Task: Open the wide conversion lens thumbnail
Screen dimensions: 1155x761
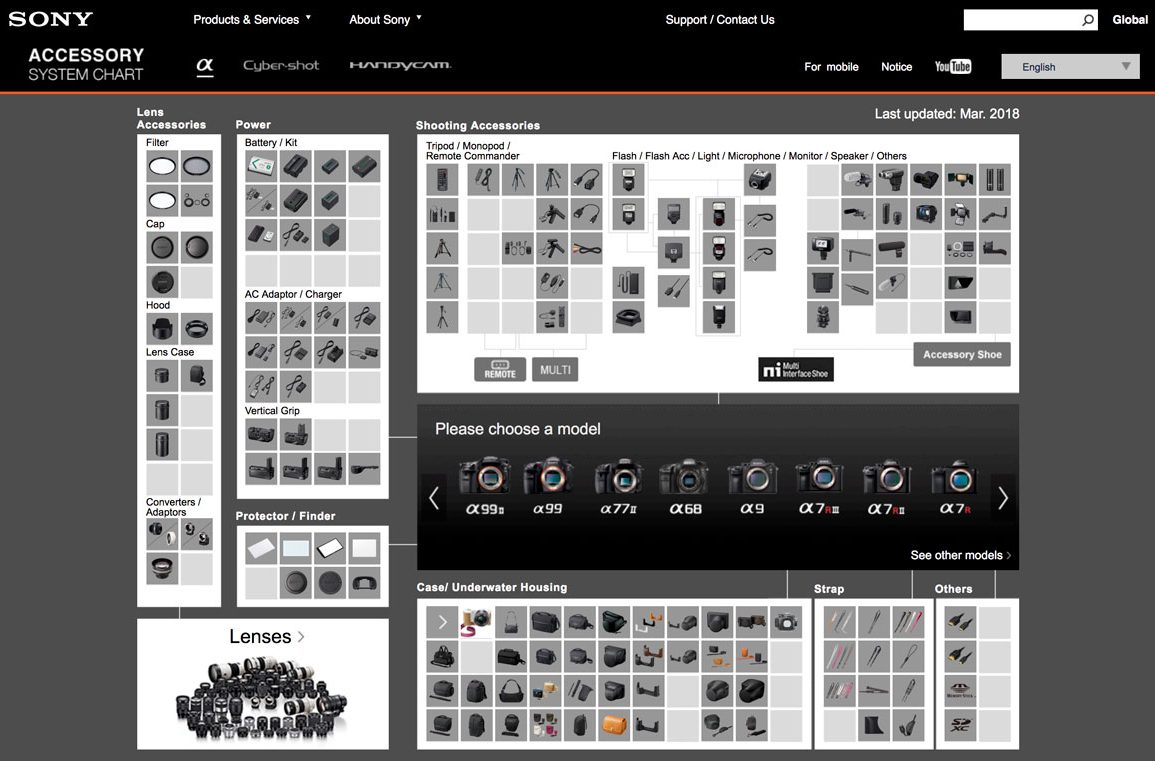Action: click(x=162, y=568)
